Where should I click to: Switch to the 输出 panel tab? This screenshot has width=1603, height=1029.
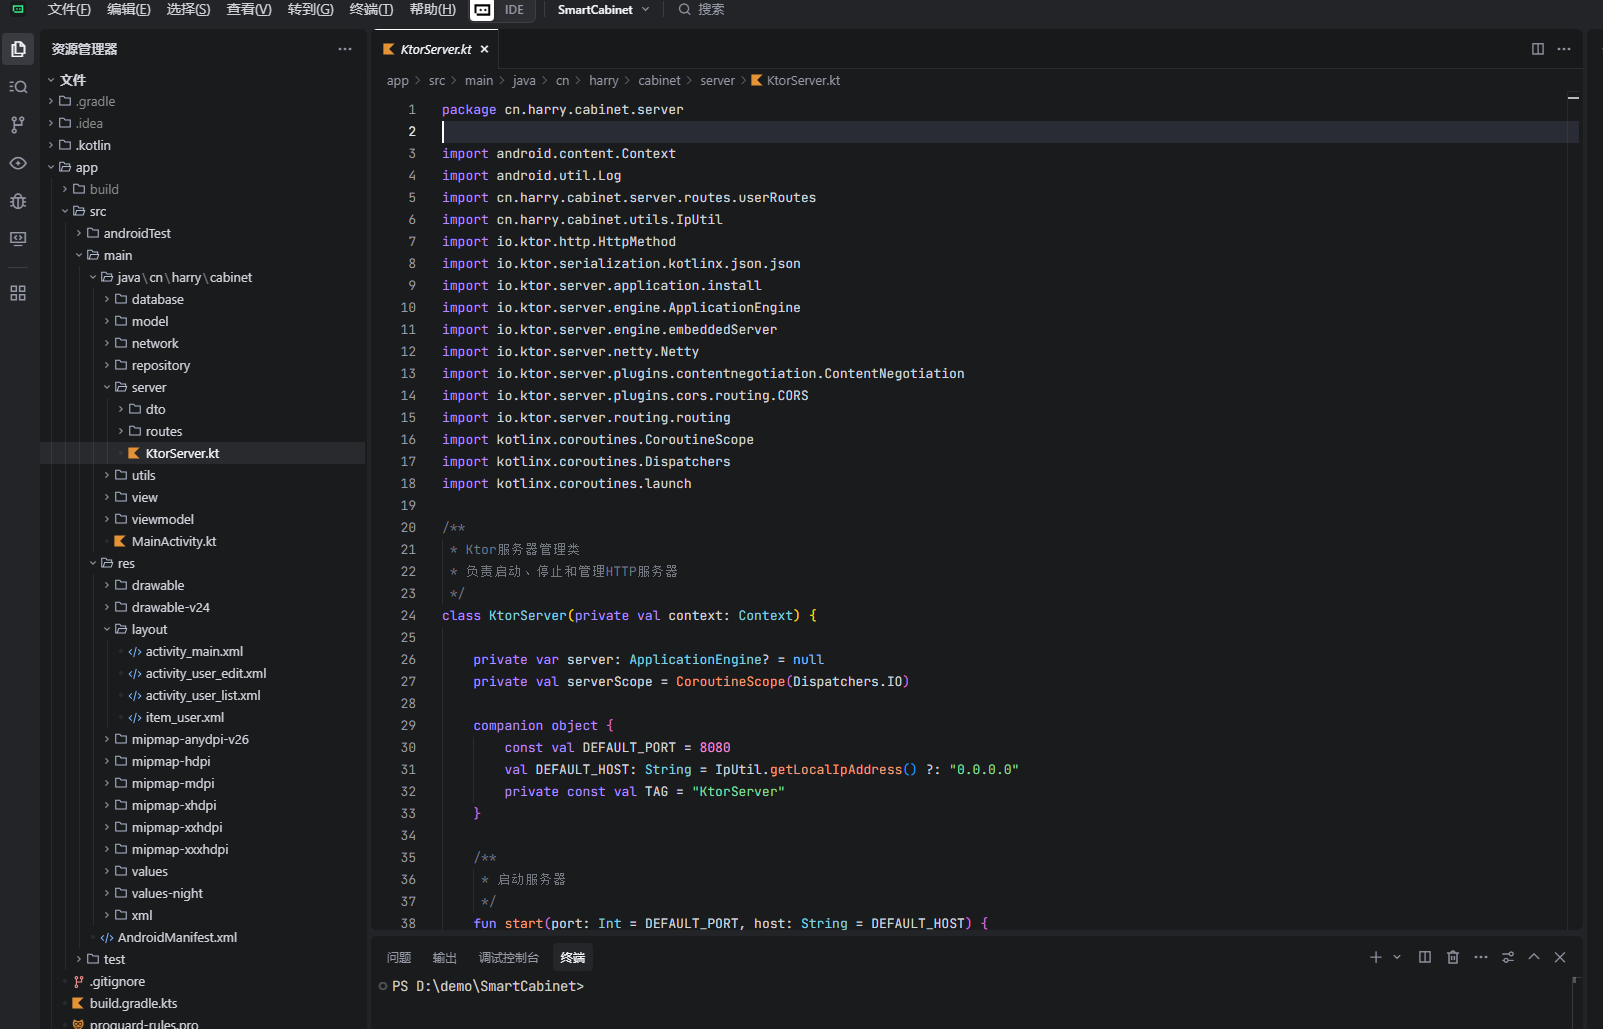click(x=445, y=957)
